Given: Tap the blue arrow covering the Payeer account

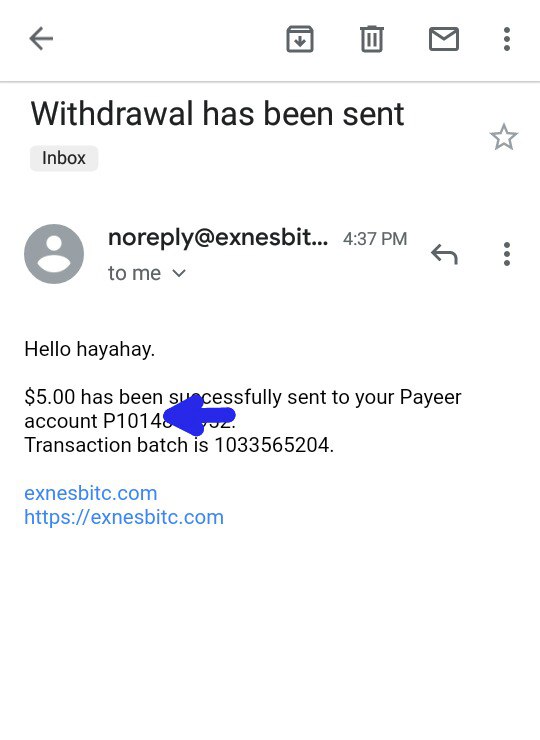Looking at the screenshot, I should coord(199,415).
